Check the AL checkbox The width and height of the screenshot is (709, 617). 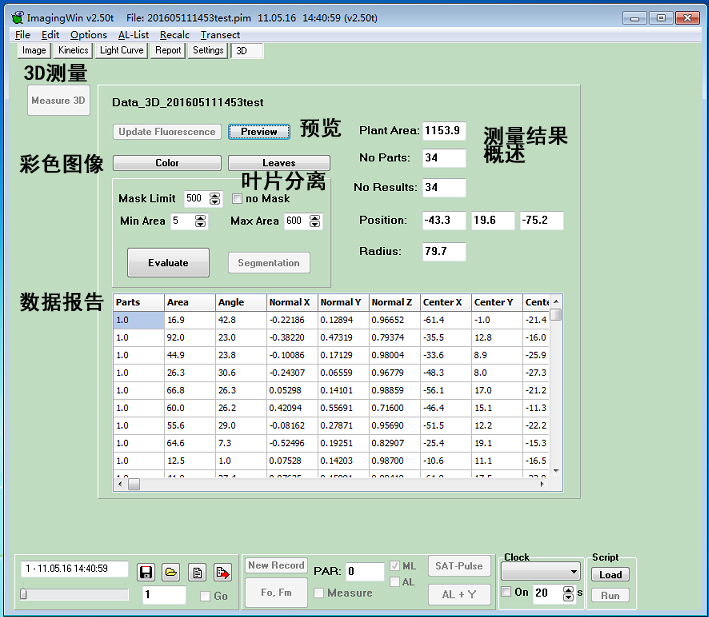point(395,582)
